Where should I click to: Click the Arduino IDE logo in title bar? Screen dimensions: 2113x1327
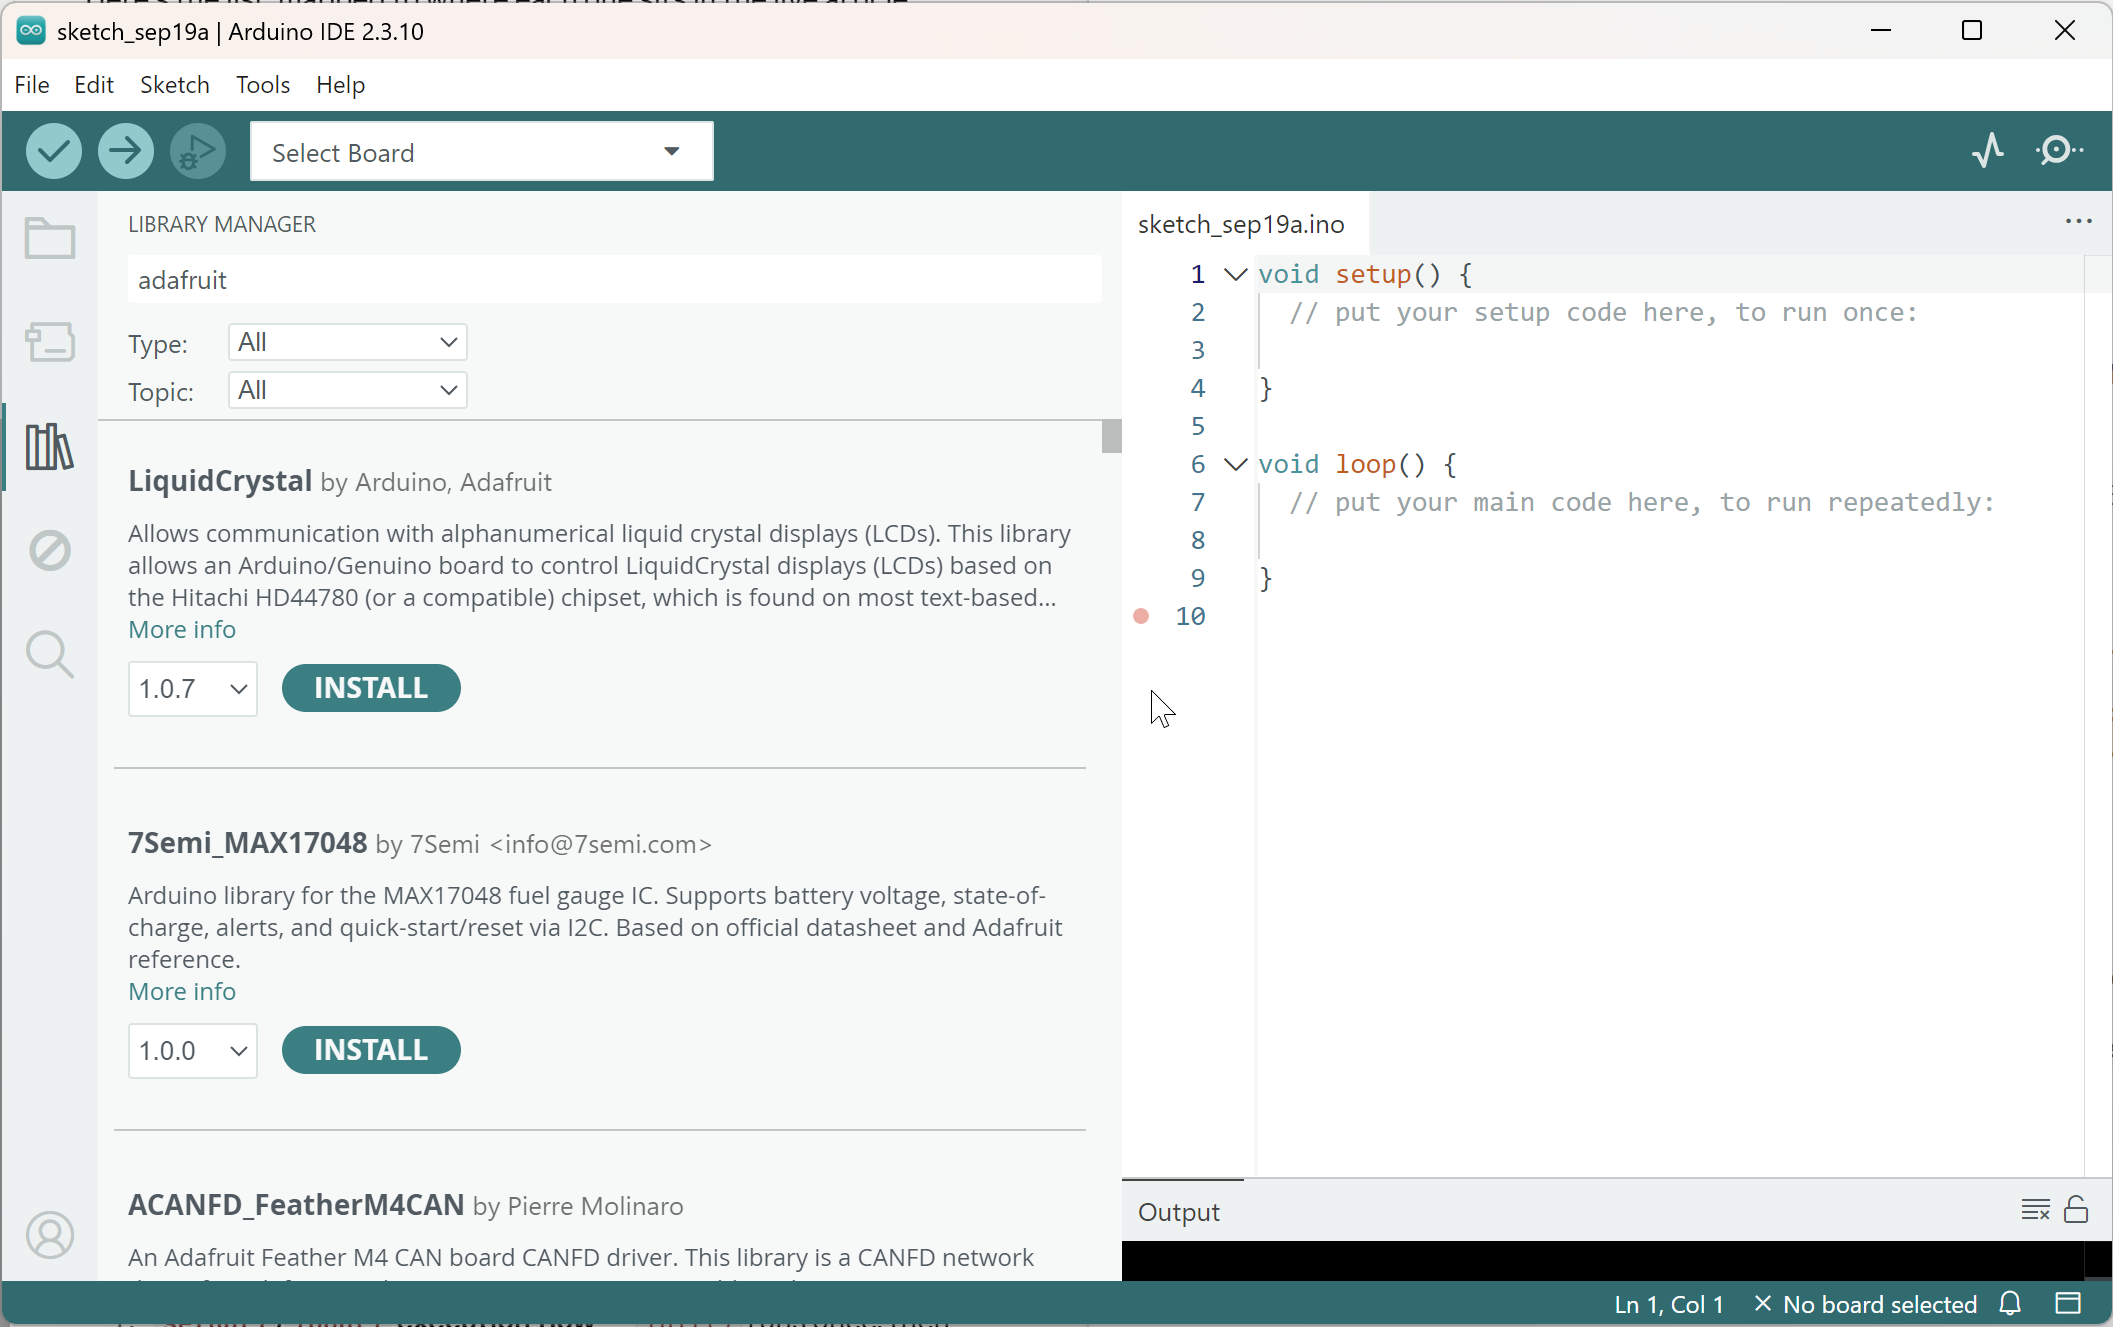tap(31, 30)
